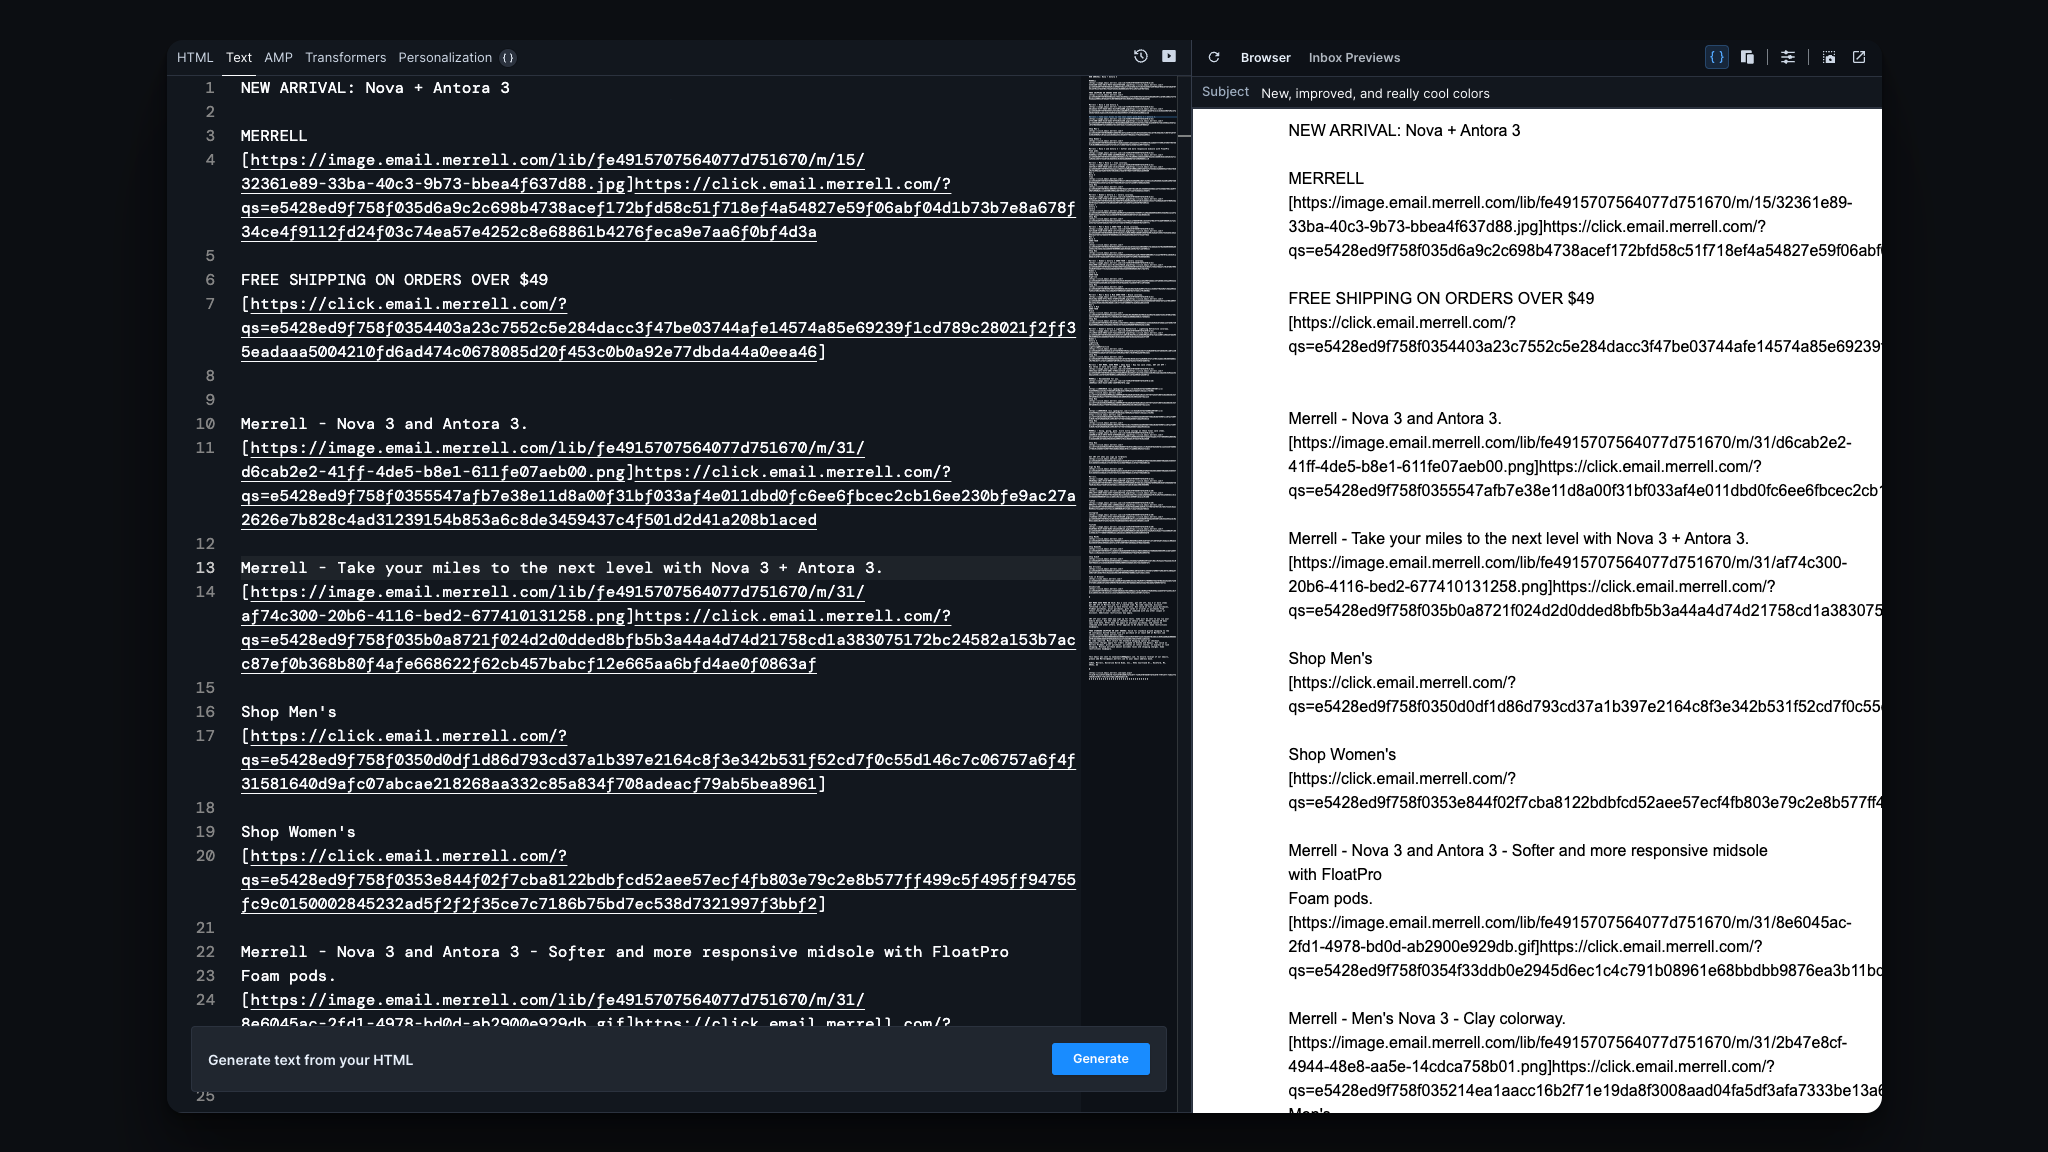Viewport: 2048px width, 1152px height.
Task: Click the code minimap overview
Action: pyautogui.click(x=1132, y=380)
